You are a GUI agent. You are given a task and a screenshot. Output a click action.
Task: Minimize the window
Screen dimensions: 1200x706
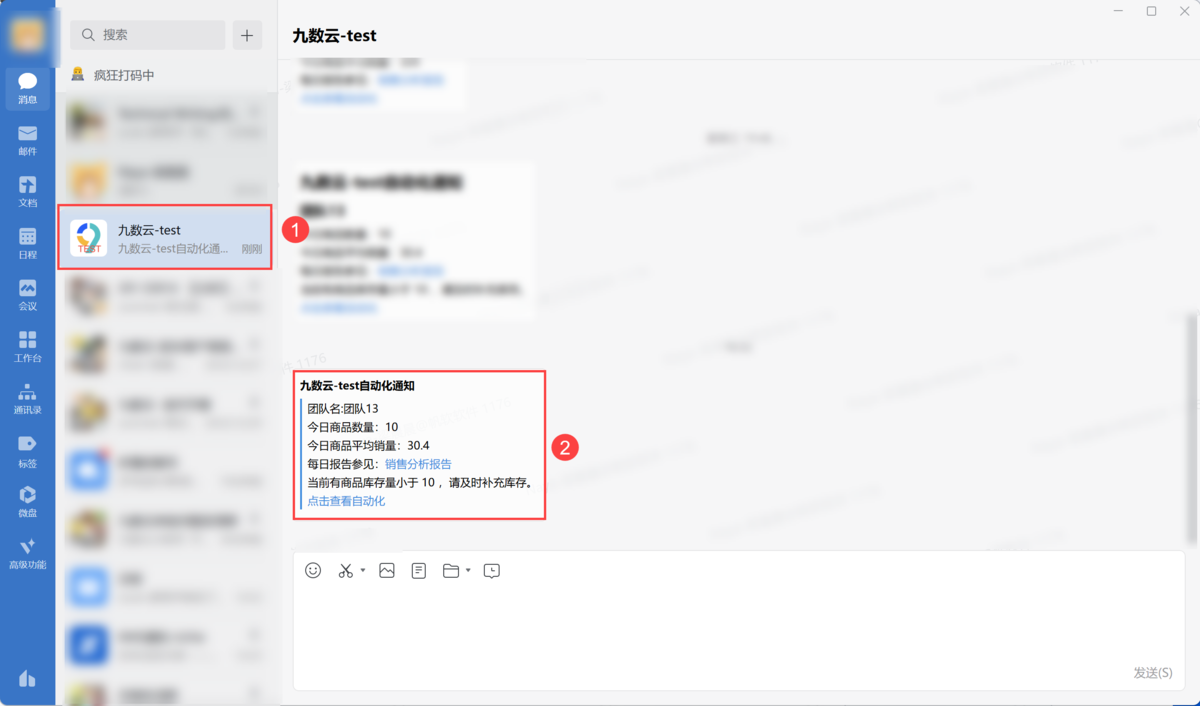(x=1118, y=11)
